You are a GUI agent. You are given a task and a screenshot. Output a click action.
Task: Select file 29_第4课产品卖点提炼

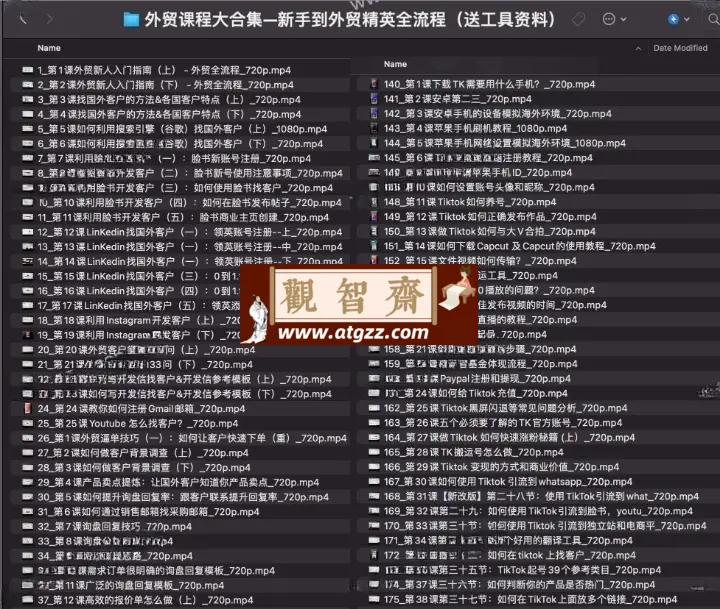[x=178, y=482]
